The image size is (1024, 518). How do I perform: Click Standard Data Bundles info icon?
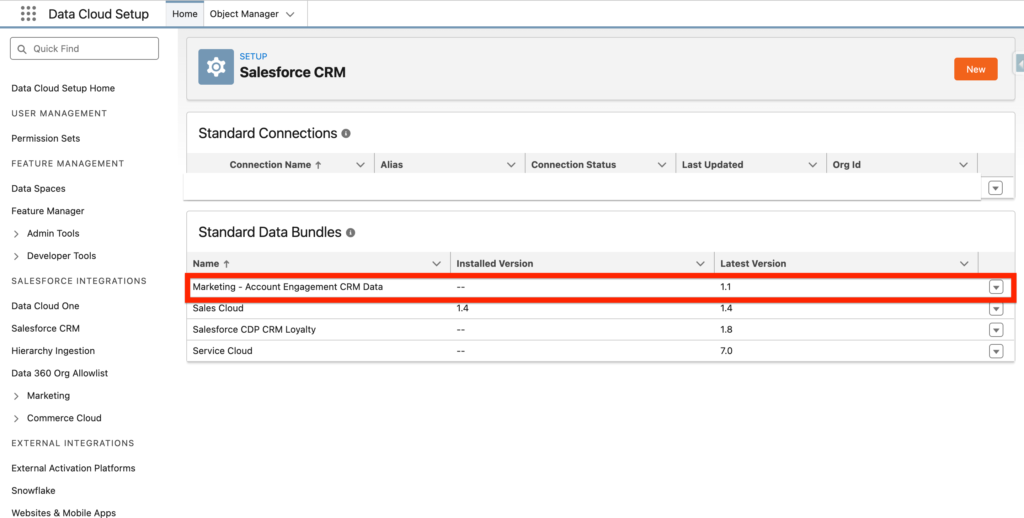click(351, 233)
